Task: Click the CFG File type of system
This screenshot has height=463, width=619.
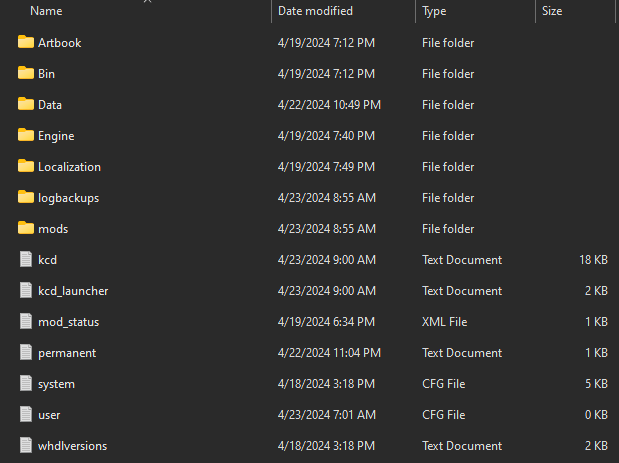Action: tap(443, 384)
